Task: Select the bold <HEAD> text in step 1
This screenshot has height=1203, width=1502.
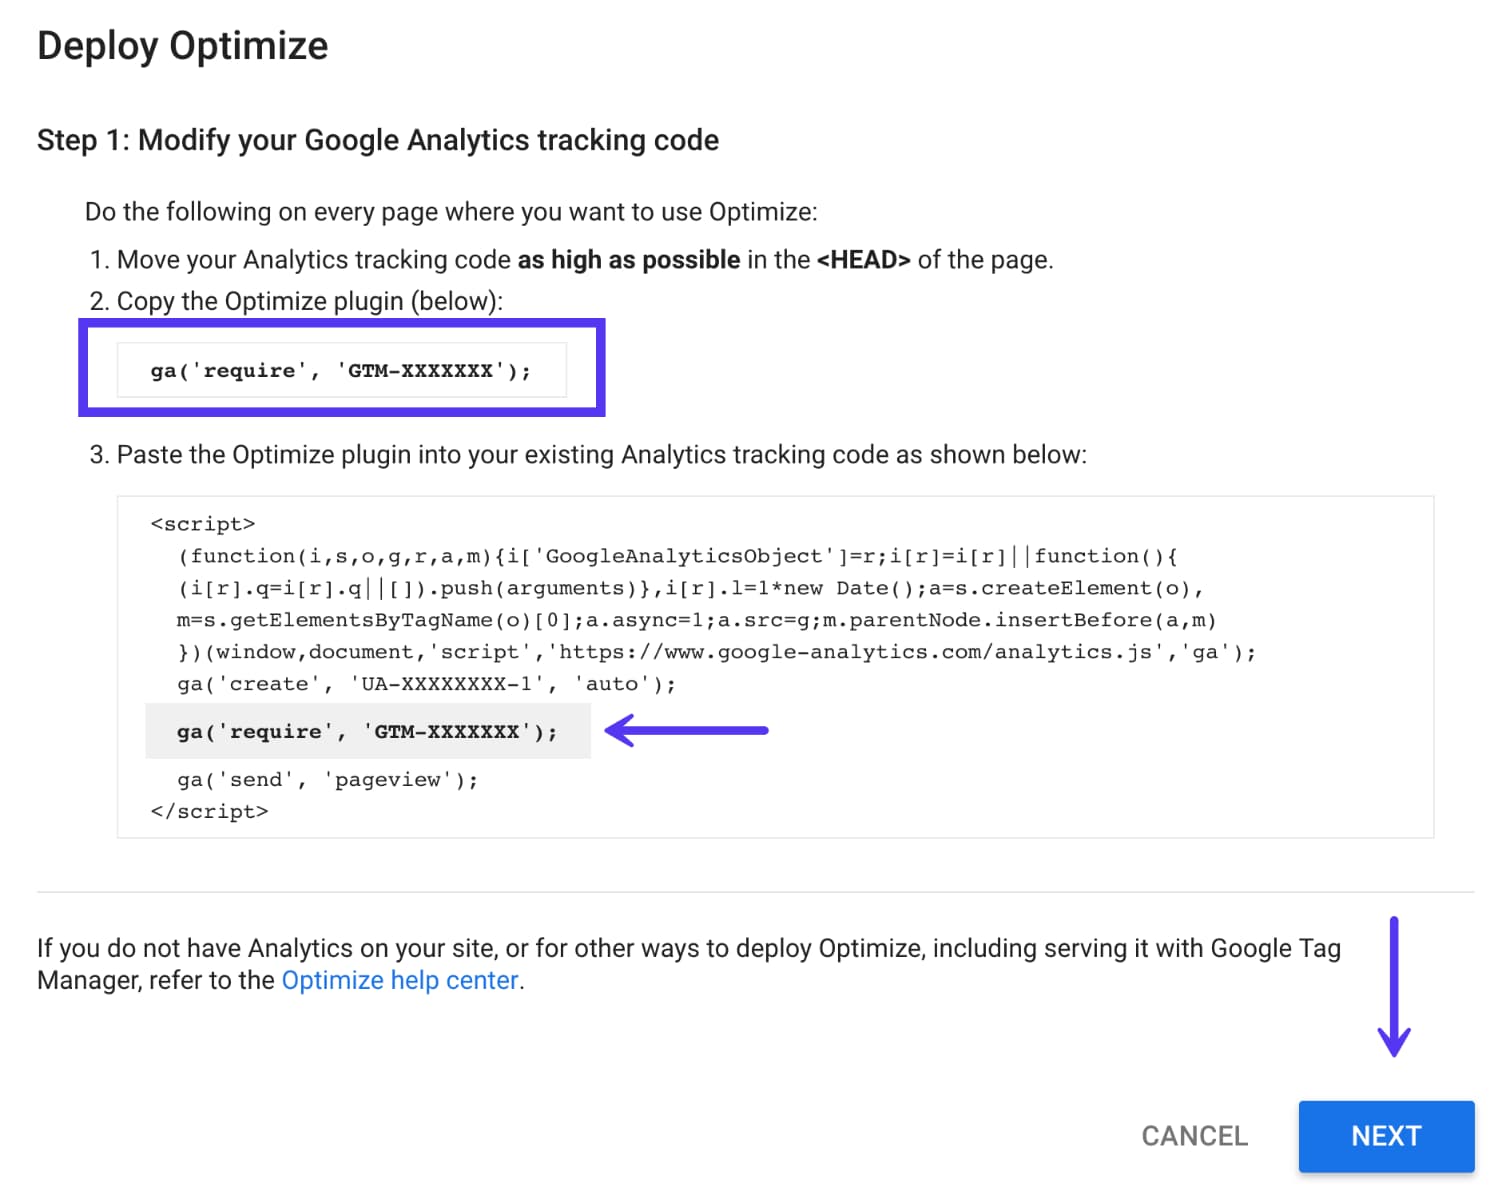Action: point(862,259)
